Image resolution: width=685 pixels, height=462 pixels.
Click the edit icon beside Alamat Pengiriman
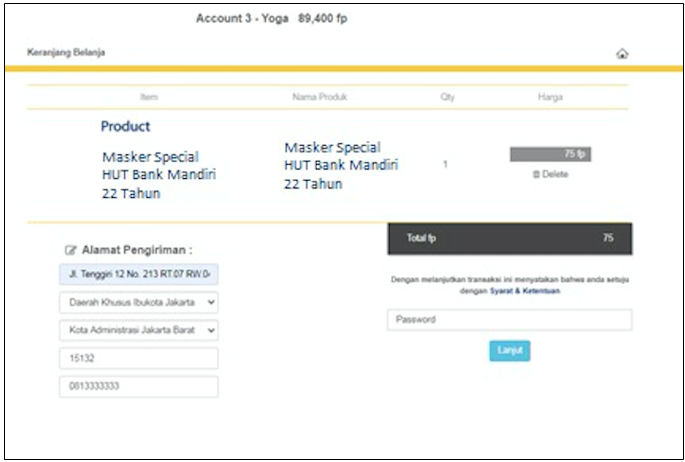70,250
